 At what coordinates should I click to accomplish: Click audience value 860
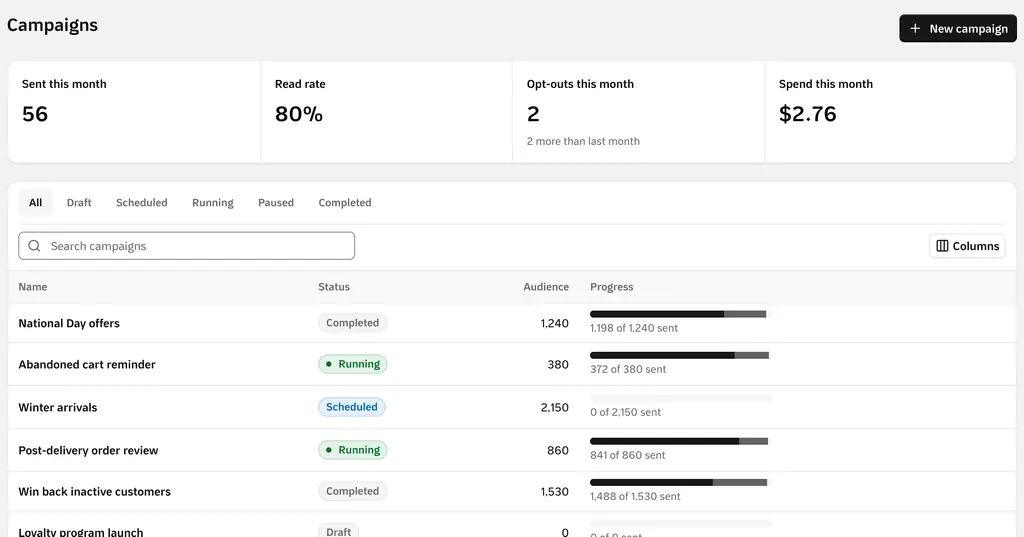coord(558,451)
